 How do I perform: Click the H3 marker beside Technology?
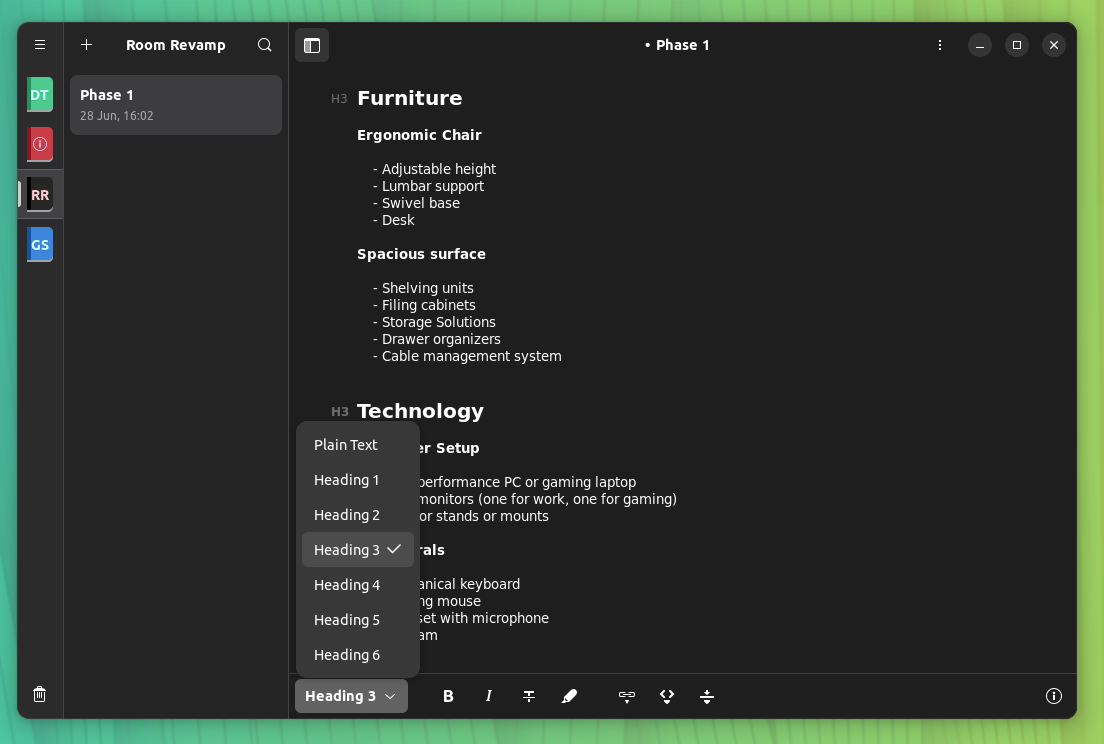(x=339, y=412)
